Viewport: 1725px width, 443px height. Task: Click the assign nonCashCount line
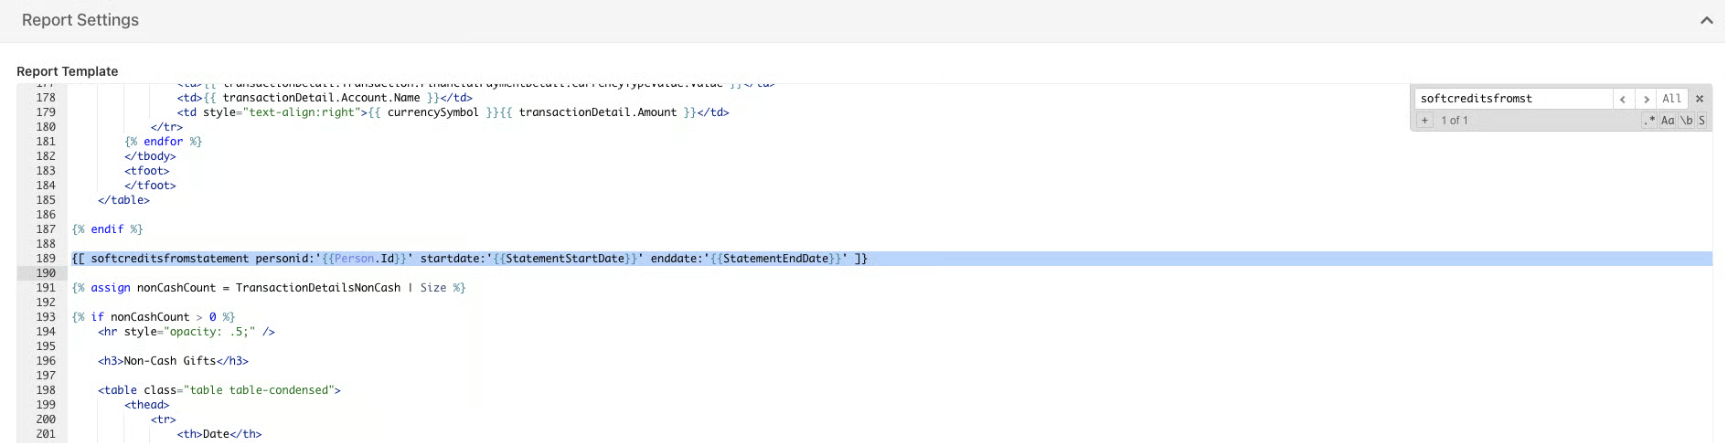coord(268,288)
